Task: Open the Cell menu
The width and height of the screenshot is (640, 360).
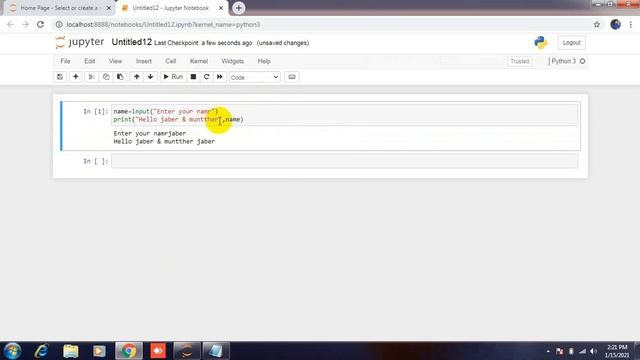Action: 171,61
